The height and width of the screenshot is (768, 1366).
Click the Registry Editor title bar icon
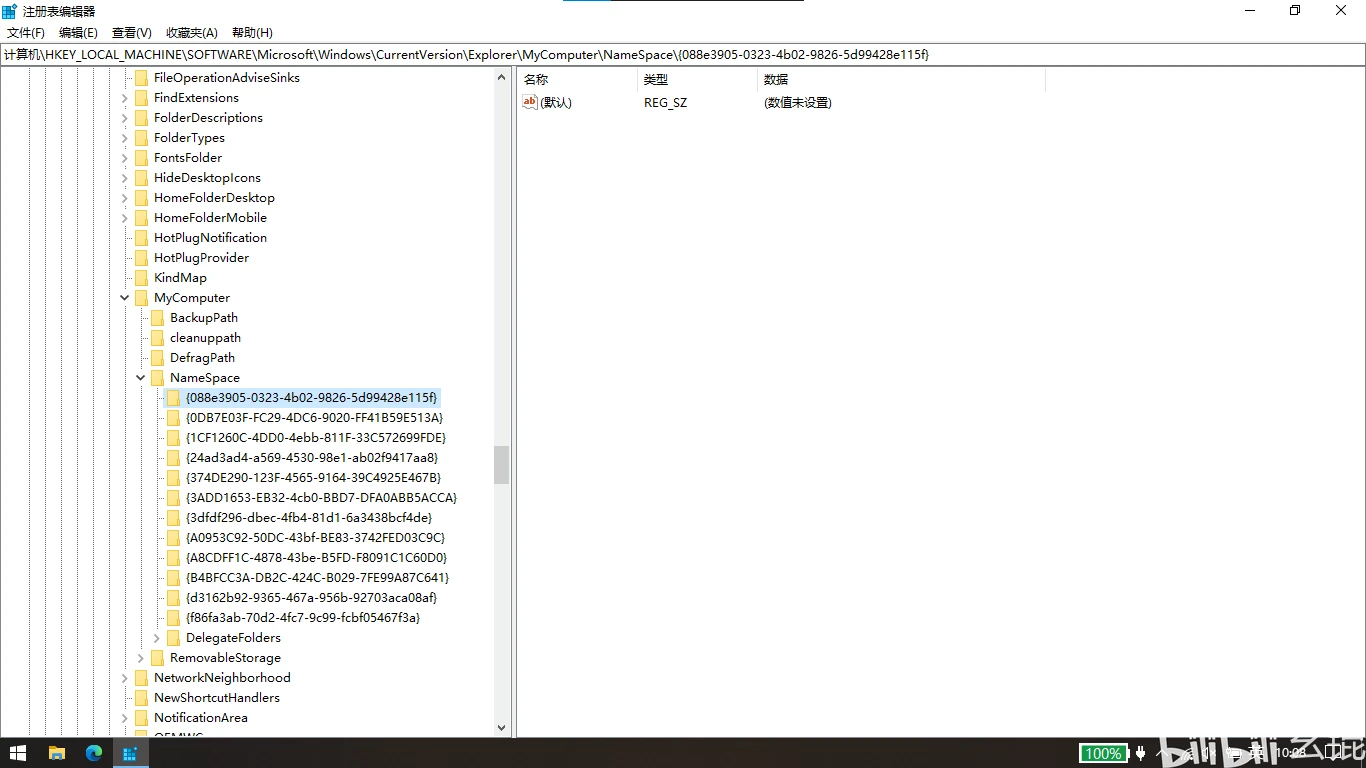10,11
